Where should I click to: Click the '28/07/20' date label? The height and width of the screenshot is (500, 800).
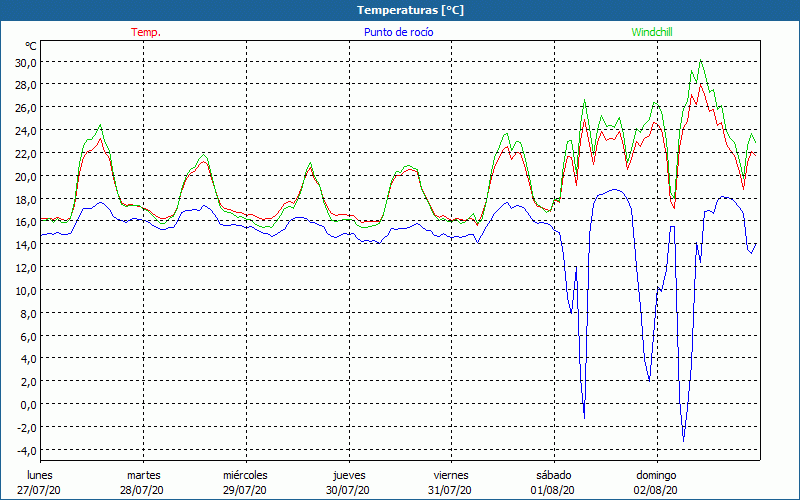pos(142,490)
